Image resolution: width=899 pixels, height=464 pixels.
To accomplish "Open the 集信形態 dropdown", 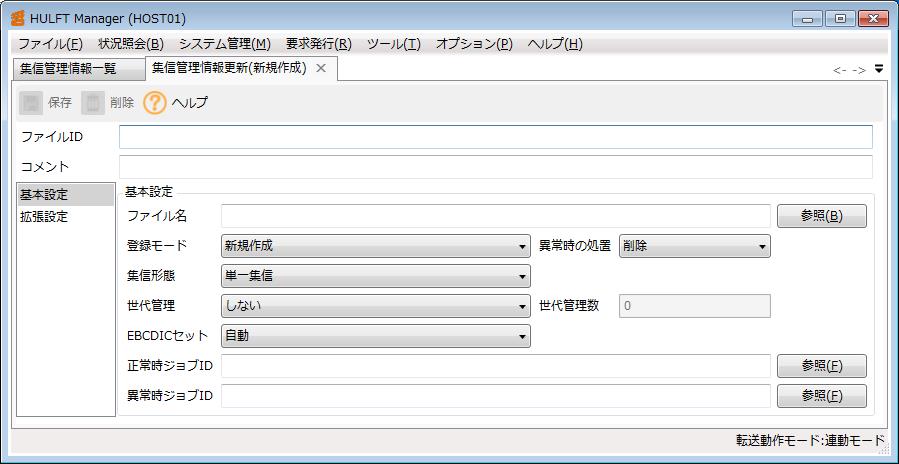I will point(376,276).
